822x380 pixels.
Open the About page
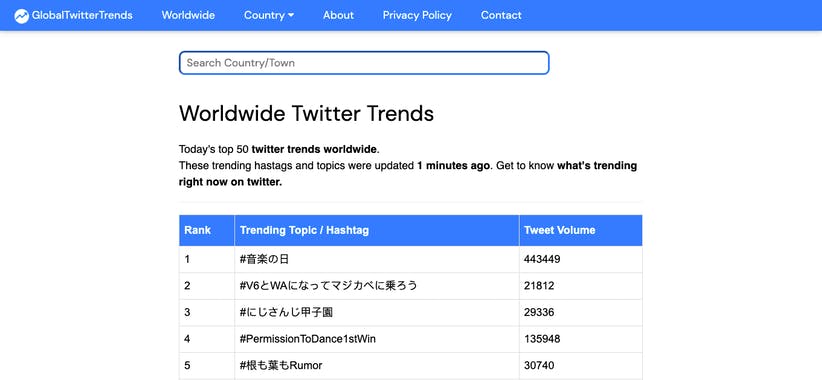tap(338, 15)
